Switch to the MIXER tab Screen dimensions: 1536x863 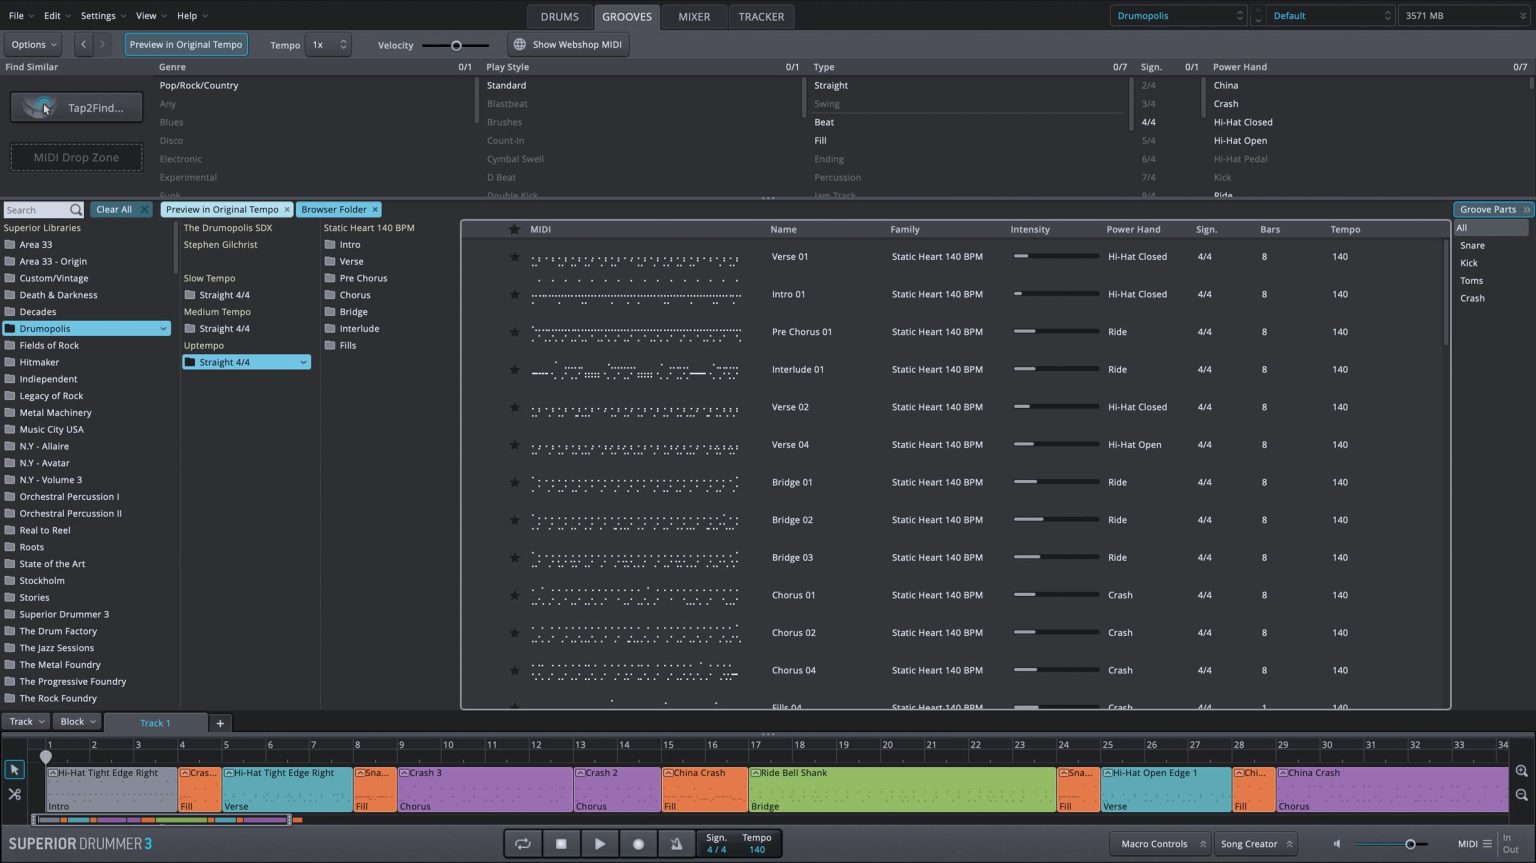pyautogui.click(x=693, y=17)
